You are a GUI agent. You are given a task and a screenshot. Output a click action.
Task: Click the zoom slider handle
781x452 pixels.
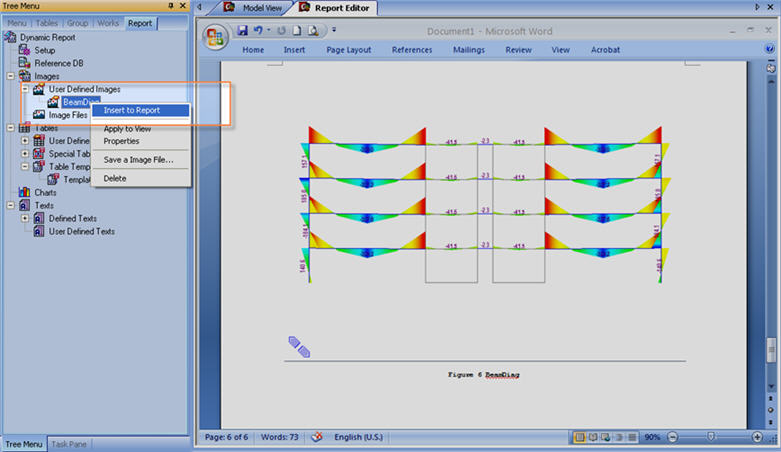pos(713,437)
